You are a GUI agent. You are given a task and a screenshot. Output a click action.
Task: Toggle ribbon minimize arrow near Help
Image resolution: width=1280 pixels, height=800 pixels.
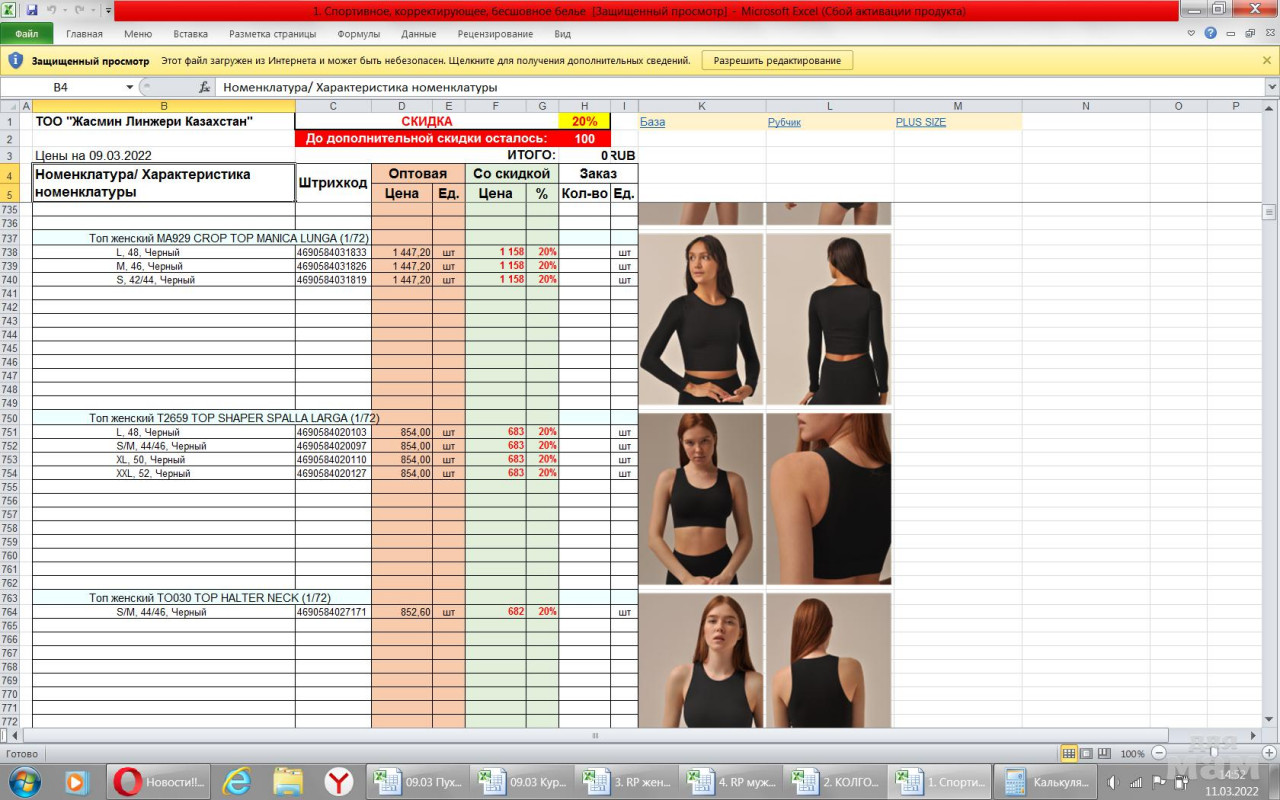(1191, 33)
